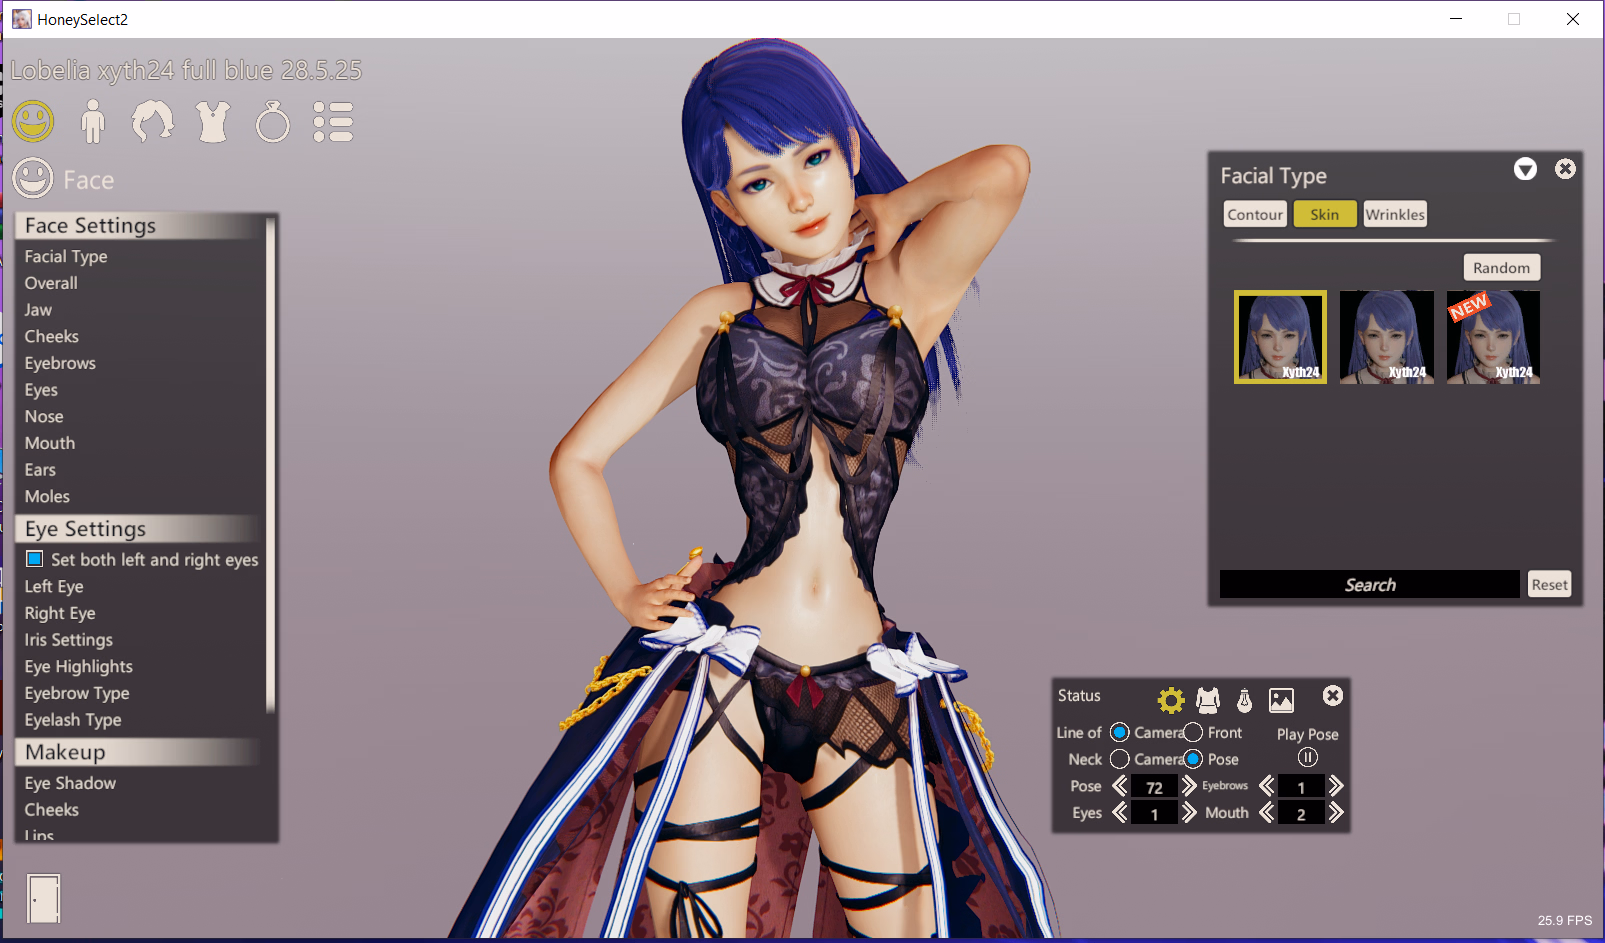The height and width of the screenshot is (943, 1605).
Task: Collapse the Facial Type panel arrow
Action: [1525, 169]
